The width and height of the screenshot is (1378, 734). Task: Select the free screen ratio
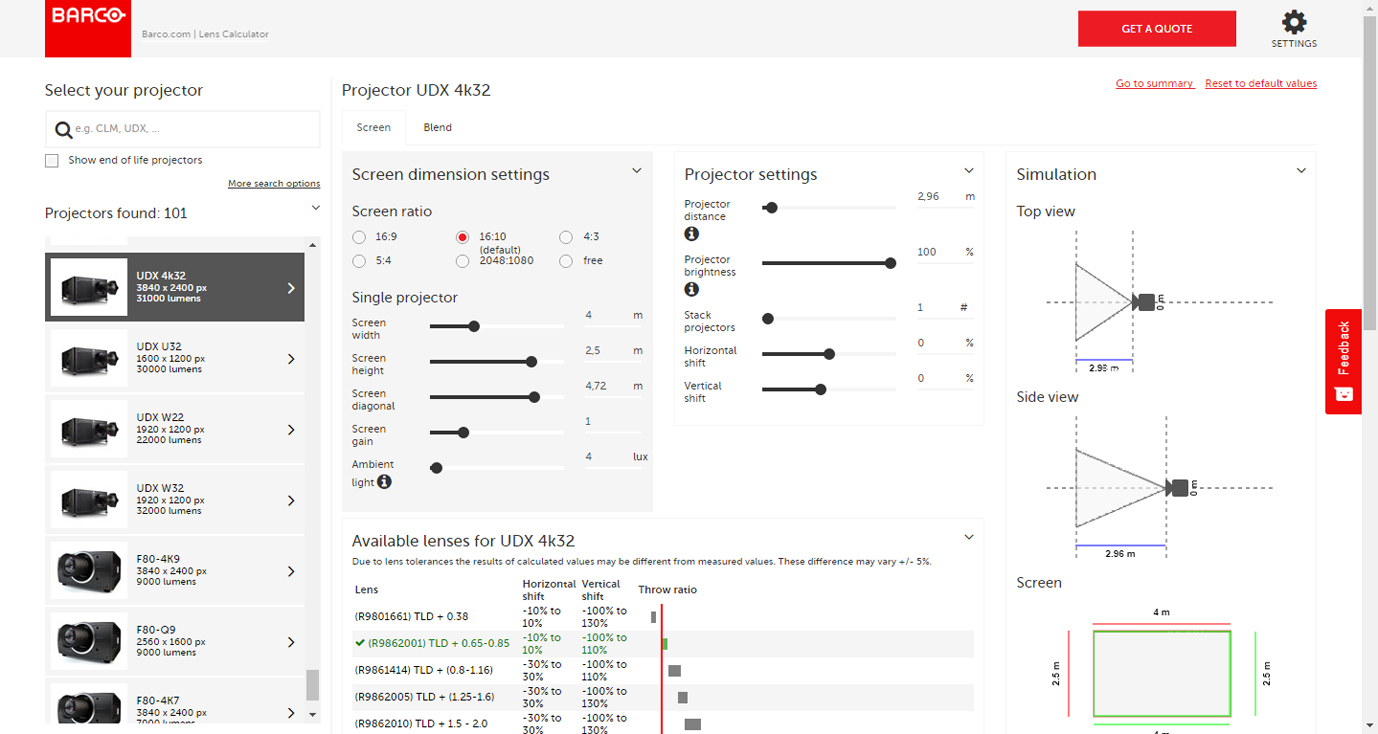coord(566,261)
